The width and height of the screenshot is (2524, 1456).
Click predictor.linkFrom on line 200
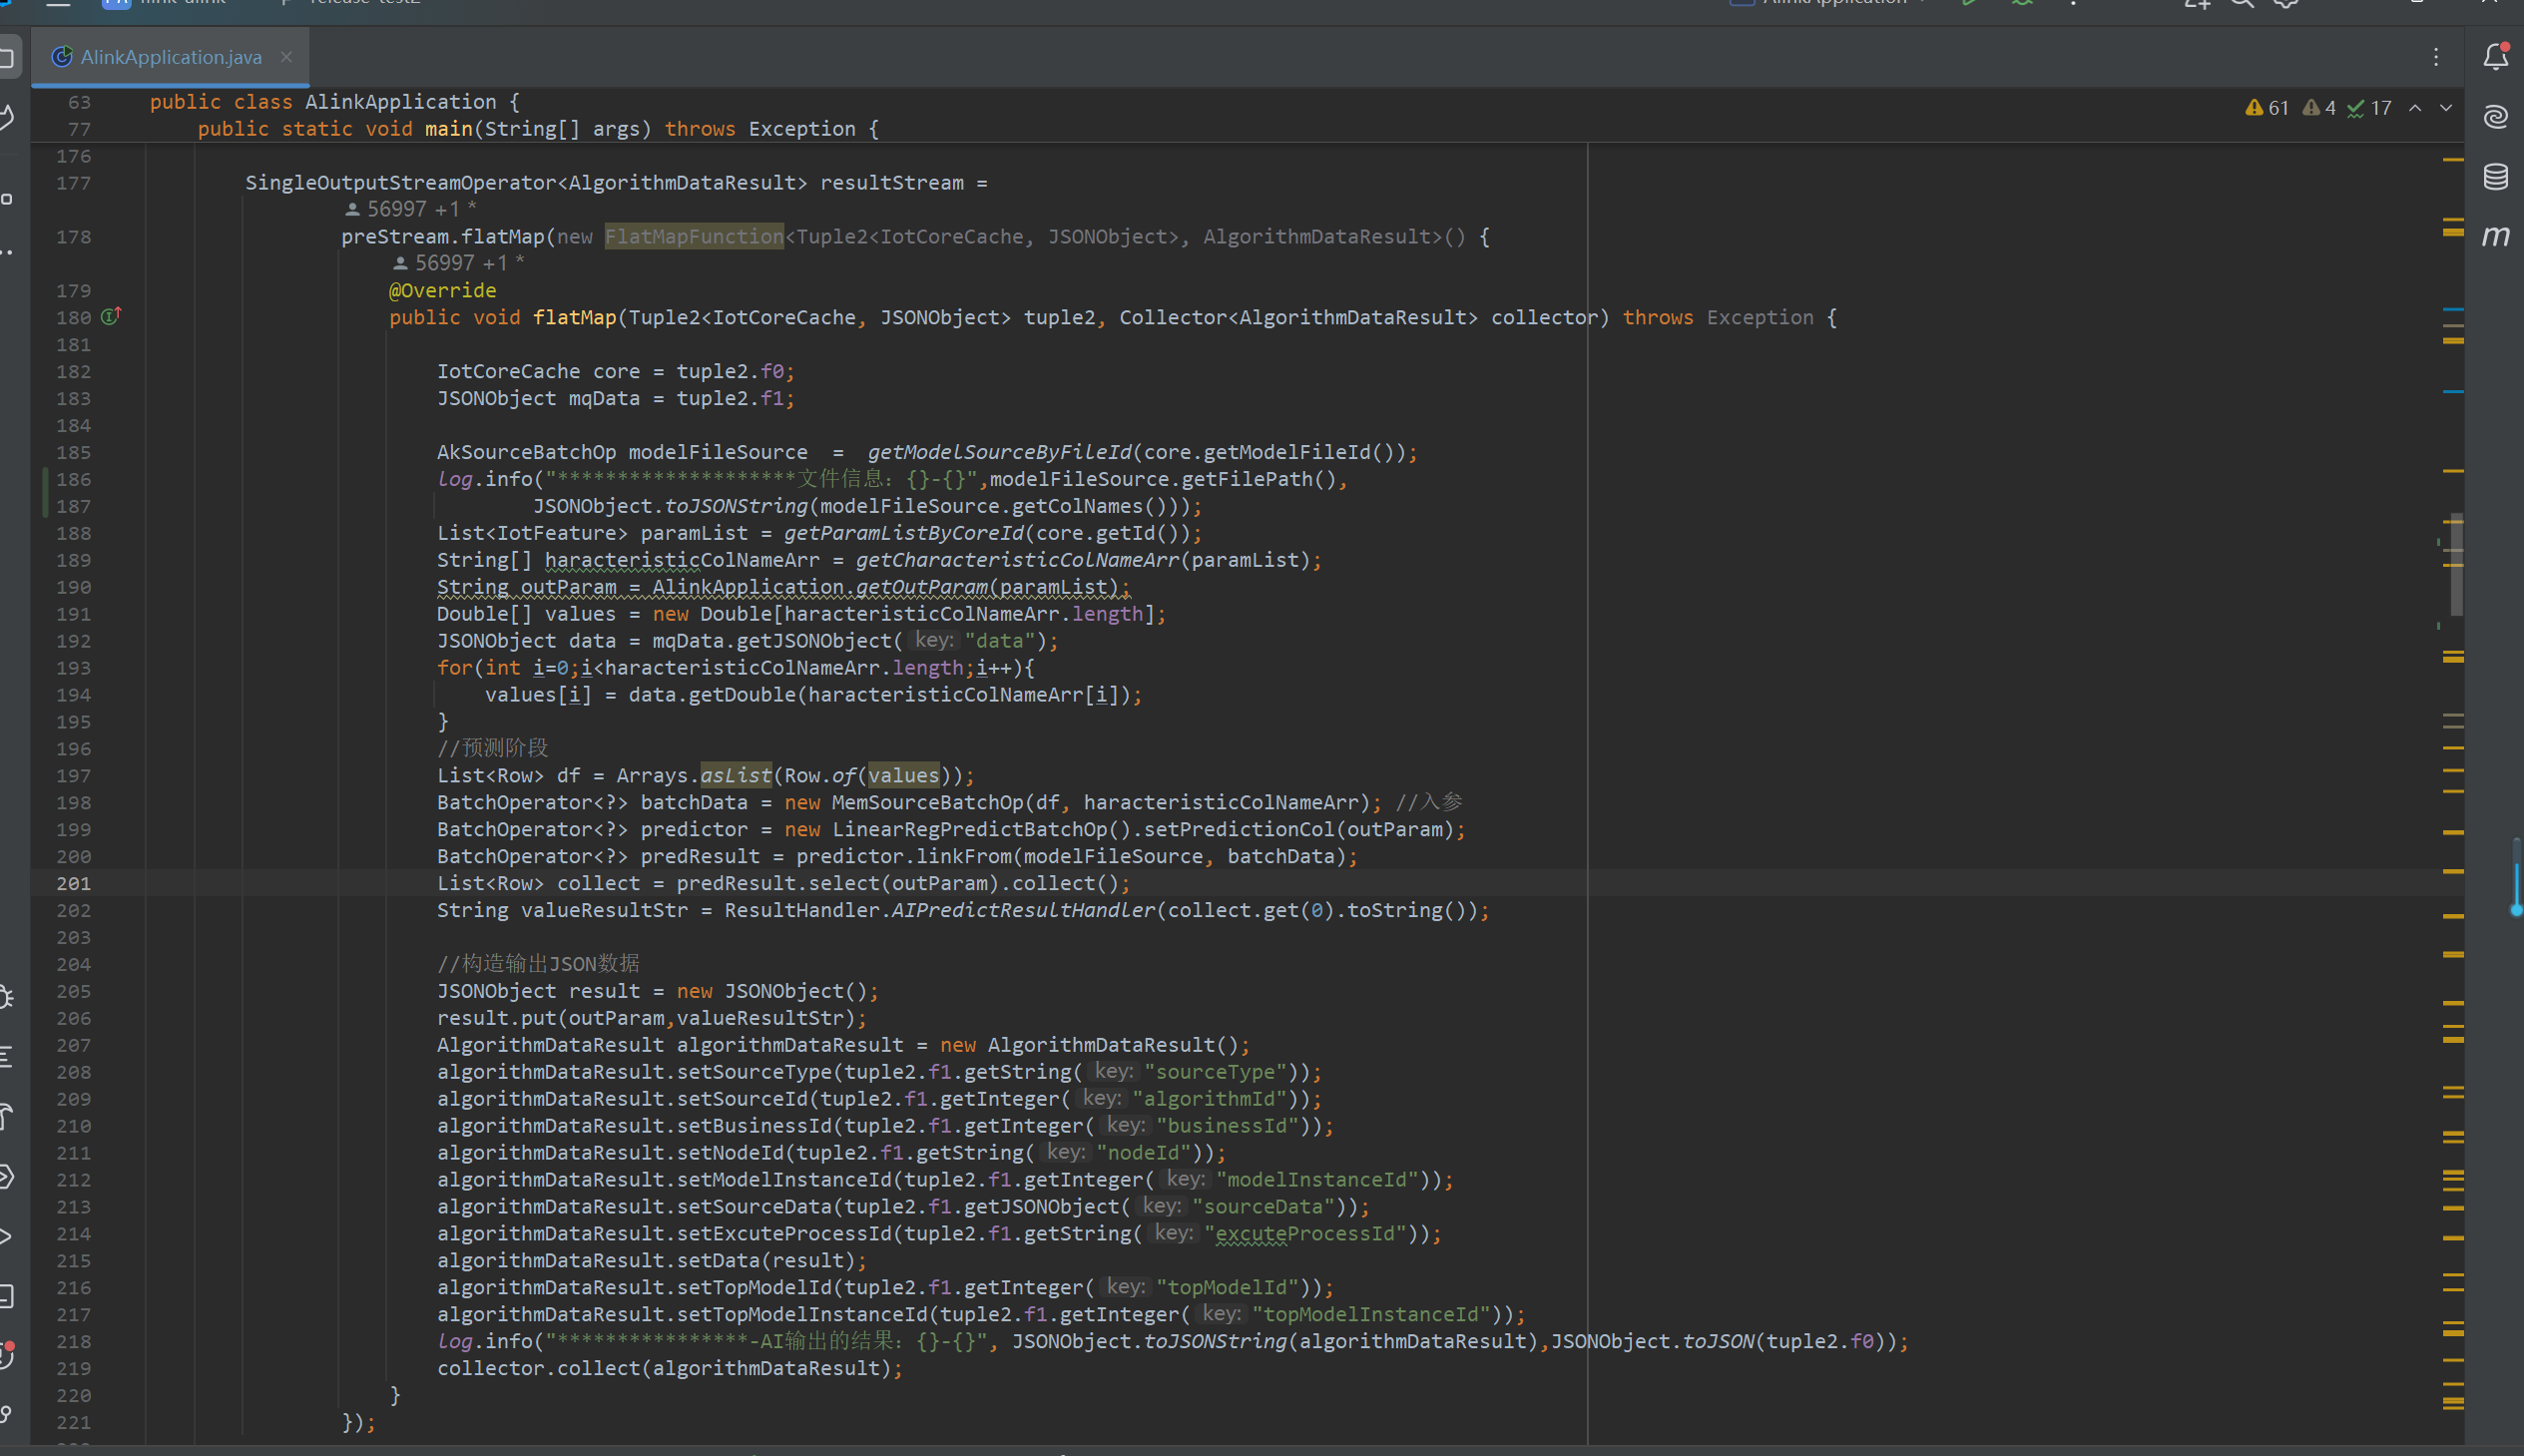point(904,857)
